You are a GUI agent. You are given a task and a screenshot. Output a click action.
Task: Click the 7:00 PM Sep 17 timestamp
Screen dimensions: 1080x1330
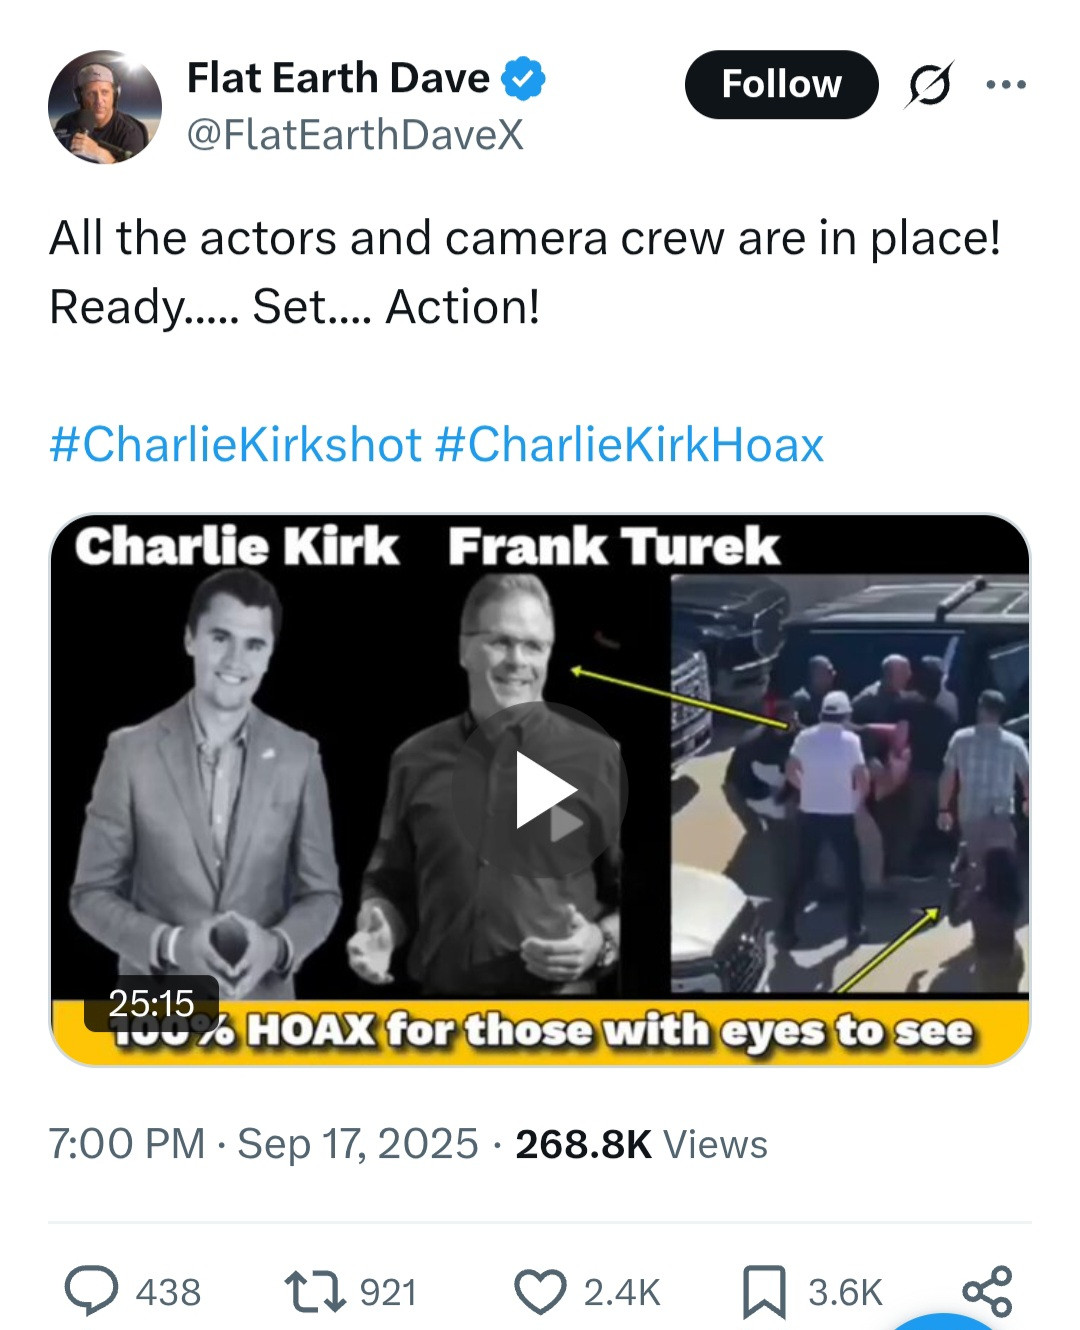pyautogui.click(x=264, y=1144)
